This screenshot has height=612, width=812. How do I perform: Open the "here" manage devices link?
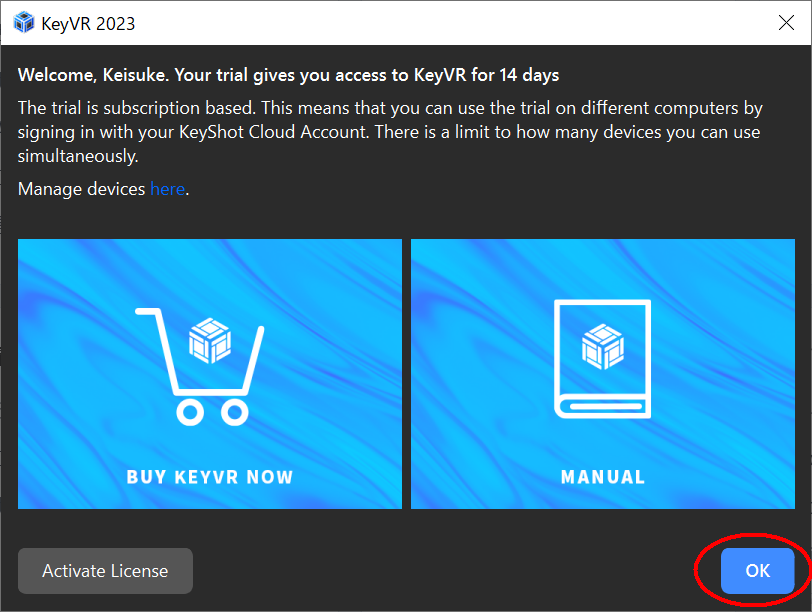pyautogui.click(x=167, y=189)
